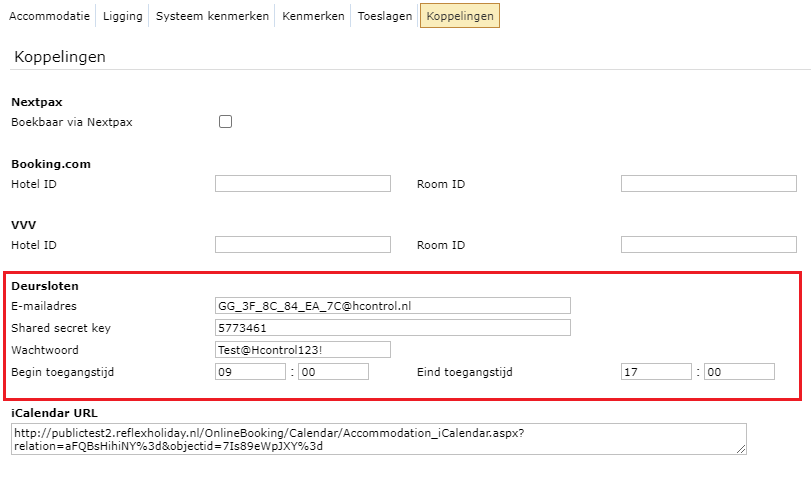This screenshot has width=811, height=499.
Task: Go to Systeem kenmerken tab
Action: pos(212,16)
